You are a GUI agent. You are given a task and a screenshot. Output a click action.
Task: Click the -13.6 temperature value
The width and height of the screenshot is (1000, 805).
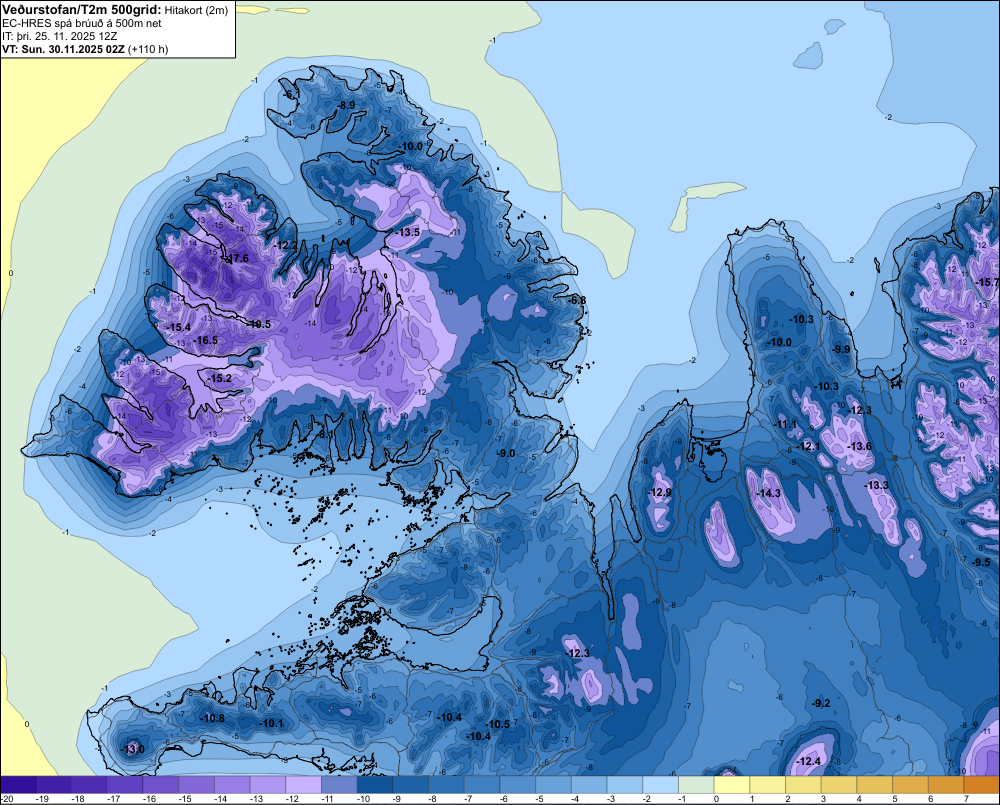click(x=860, y=447)
